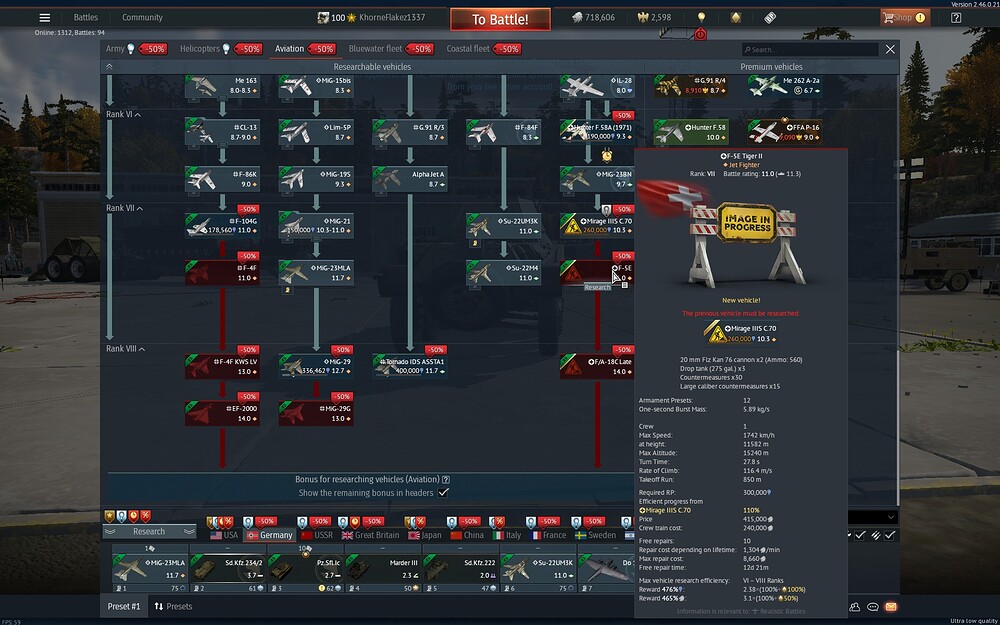Viewport: 1000px width, 625px height.
Task: Click the help question mark icon
Action: (x=955, y=18)
